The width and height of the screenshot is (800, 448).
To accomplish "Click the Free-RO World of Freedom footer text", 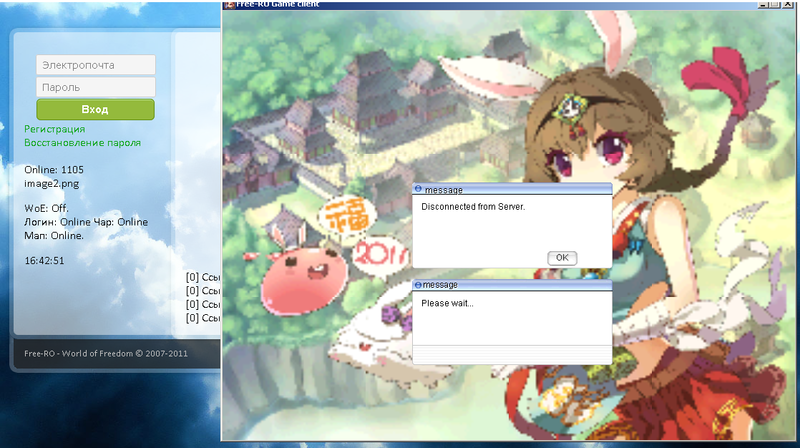I will 105,354.
